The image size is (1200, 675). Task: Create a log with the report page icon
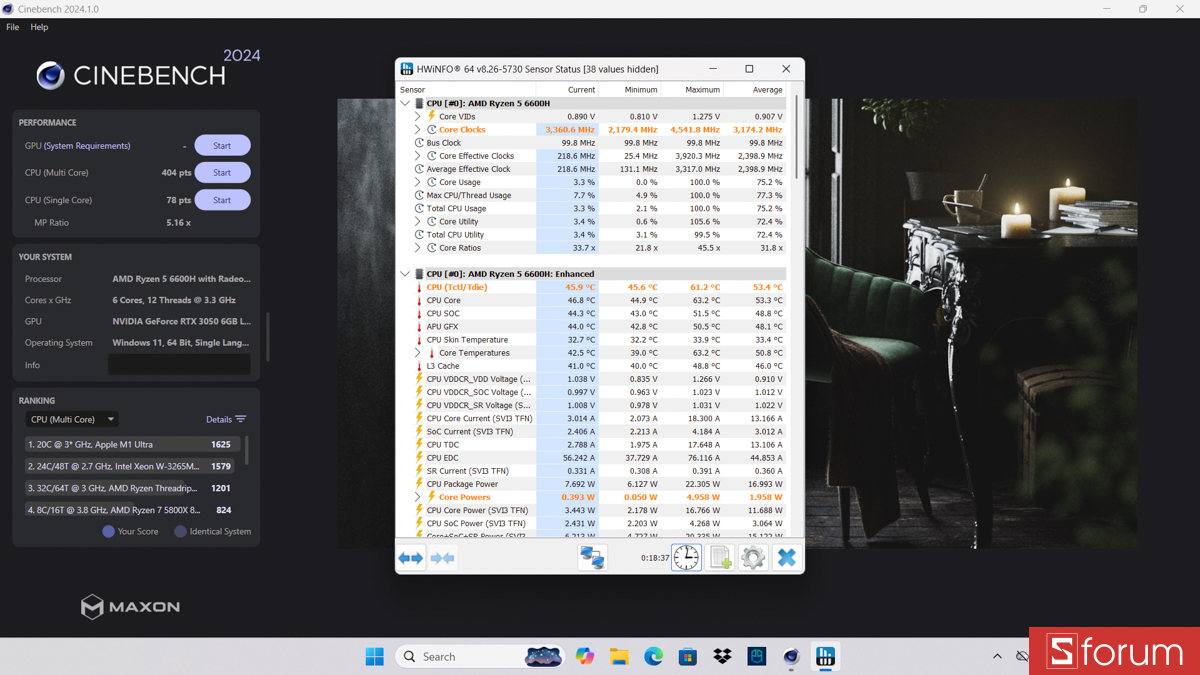pos(721,557)
